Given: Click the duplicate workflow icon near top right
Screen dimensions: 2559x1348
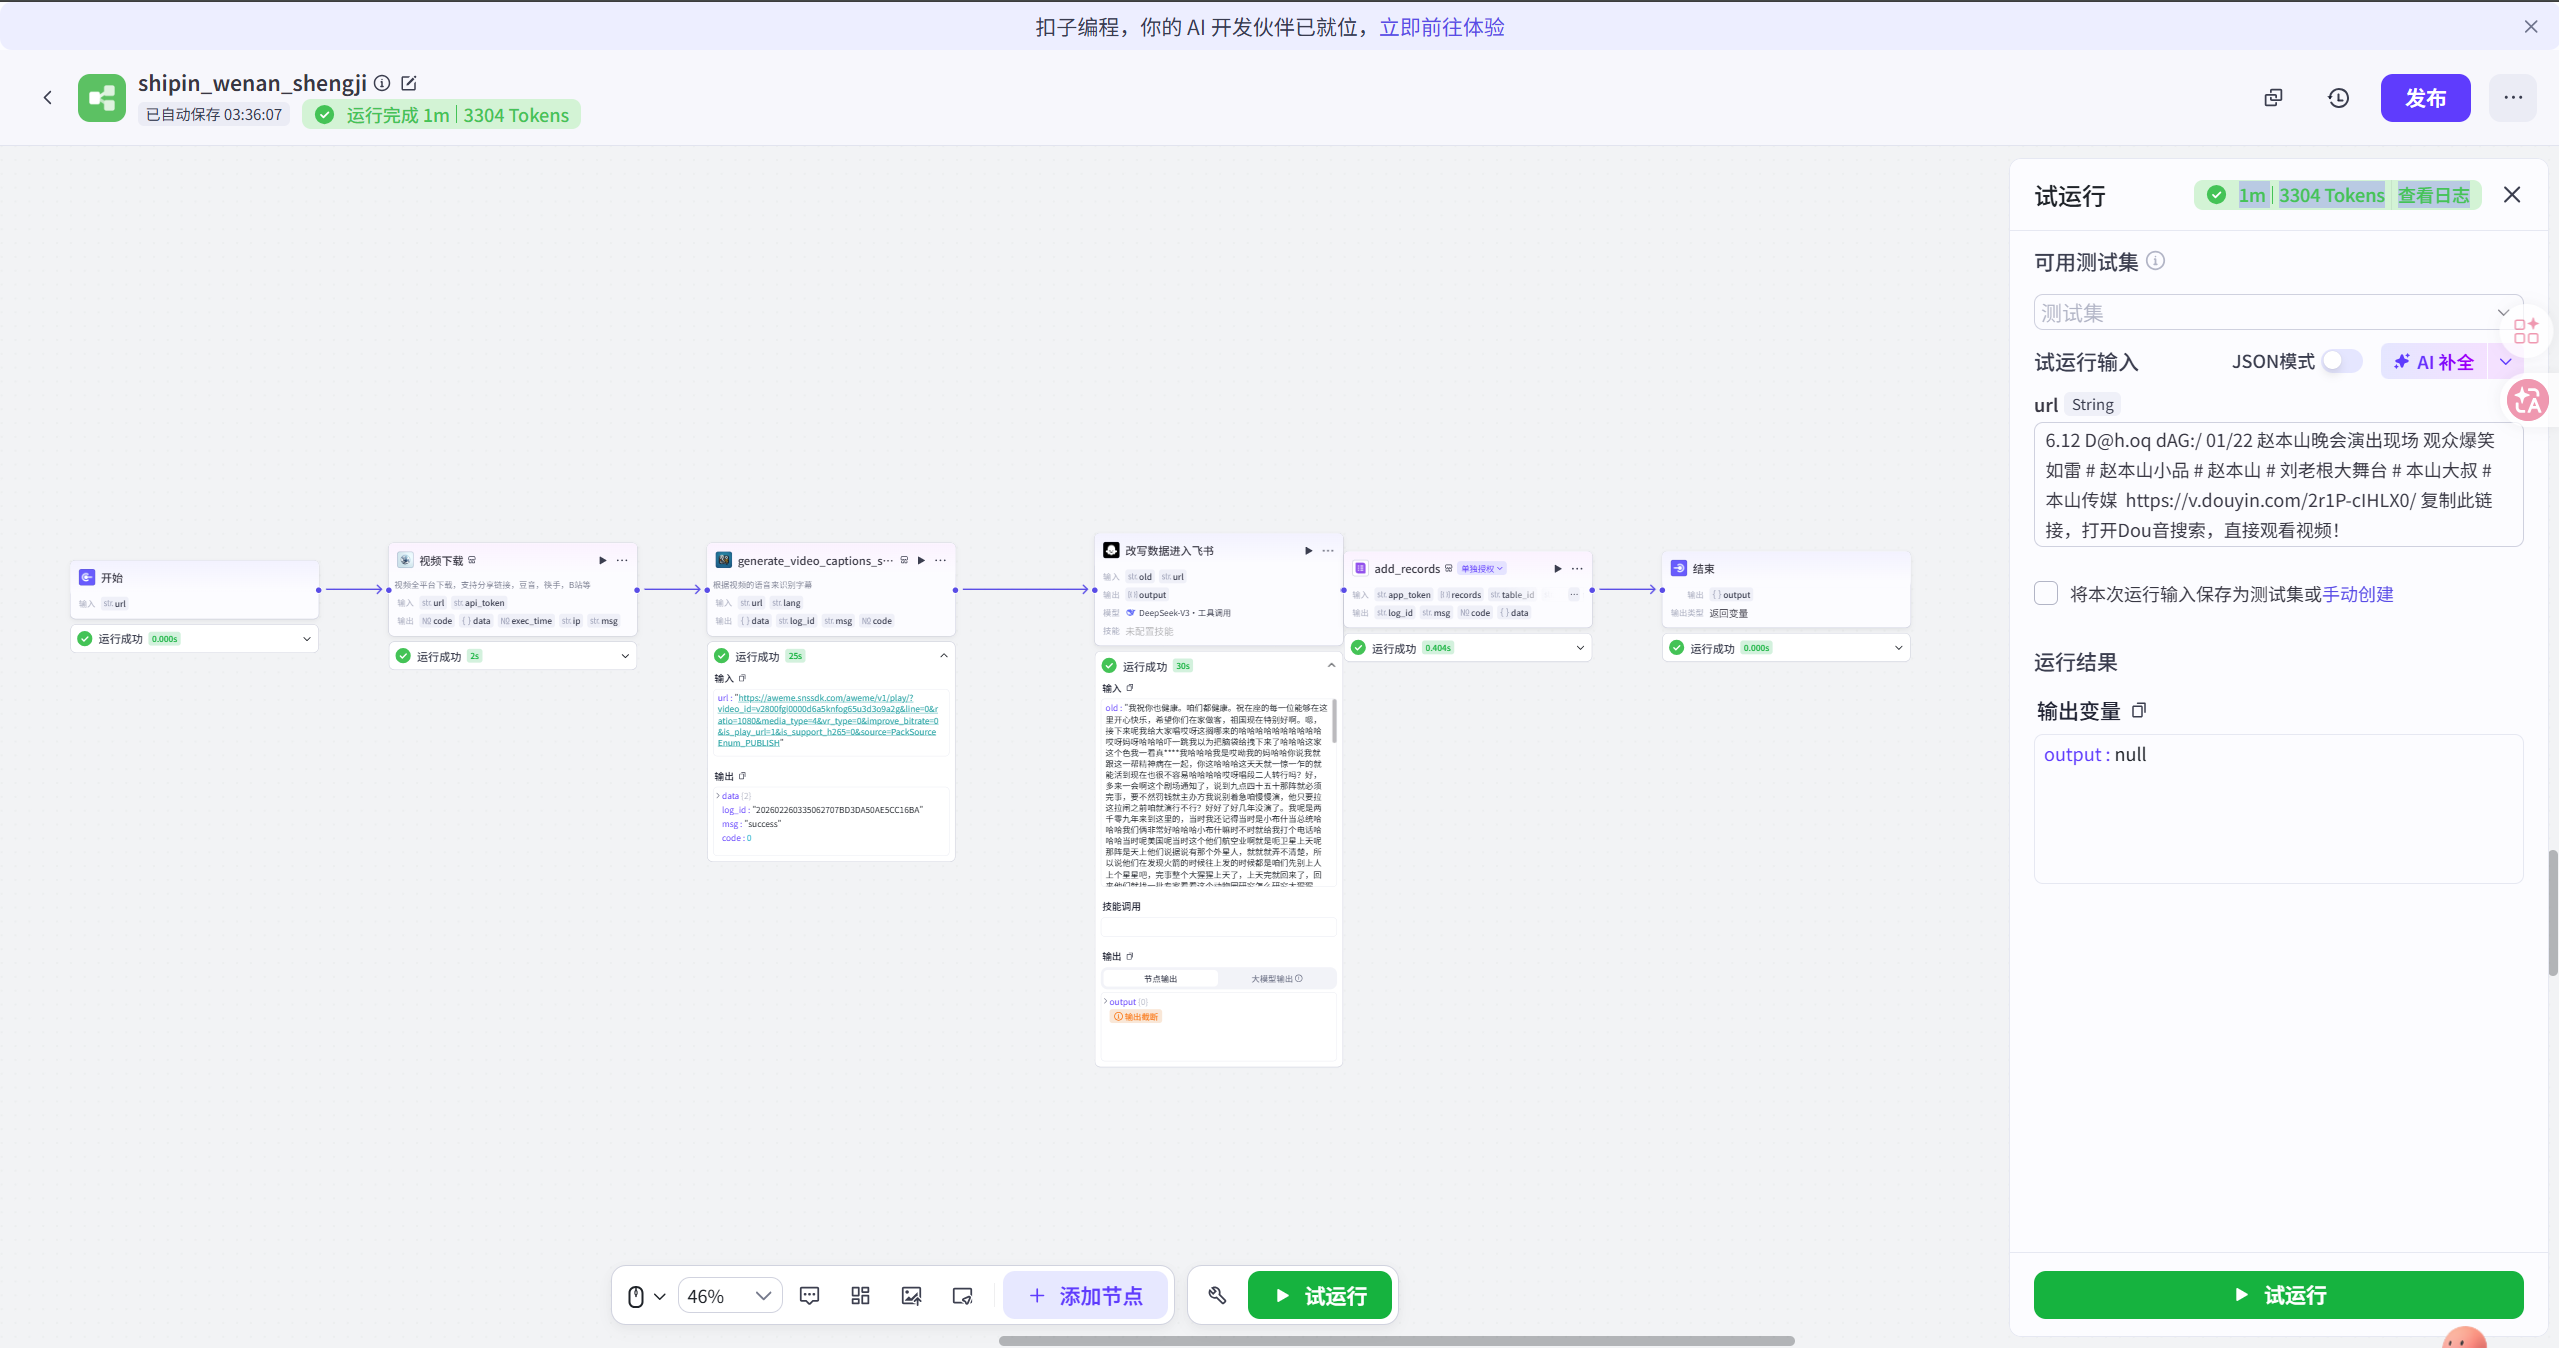Looking at the screenshot, I should pos(2272,97).
